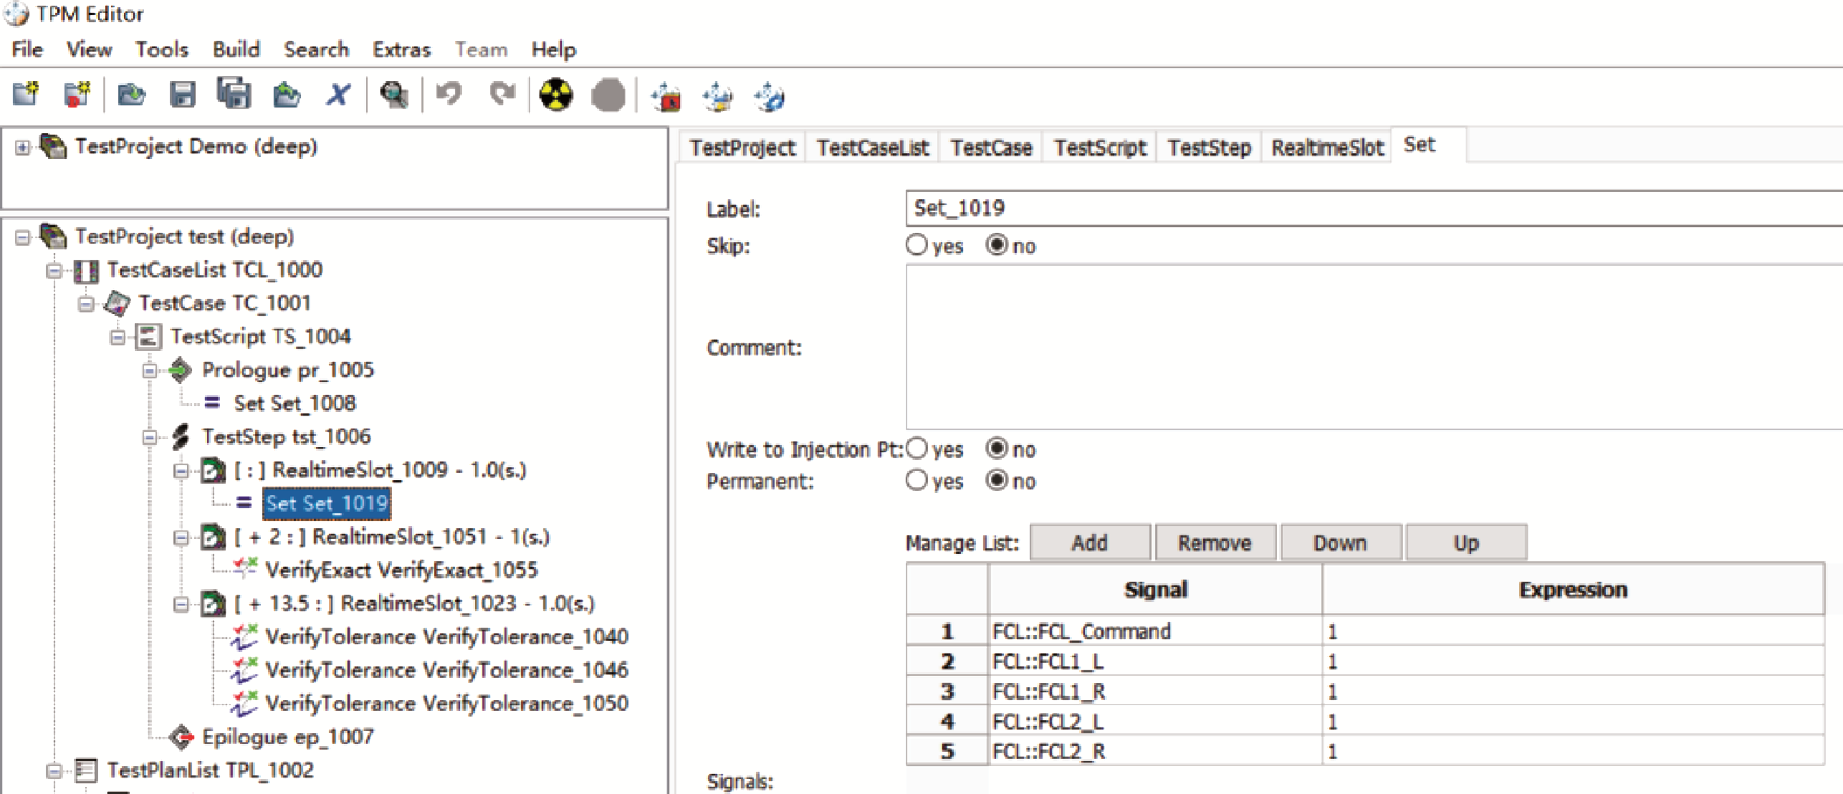Collapse the RealtimeSlot_1023 node
Viewport: 1843px width, 794px height.
tap(181, 605)
